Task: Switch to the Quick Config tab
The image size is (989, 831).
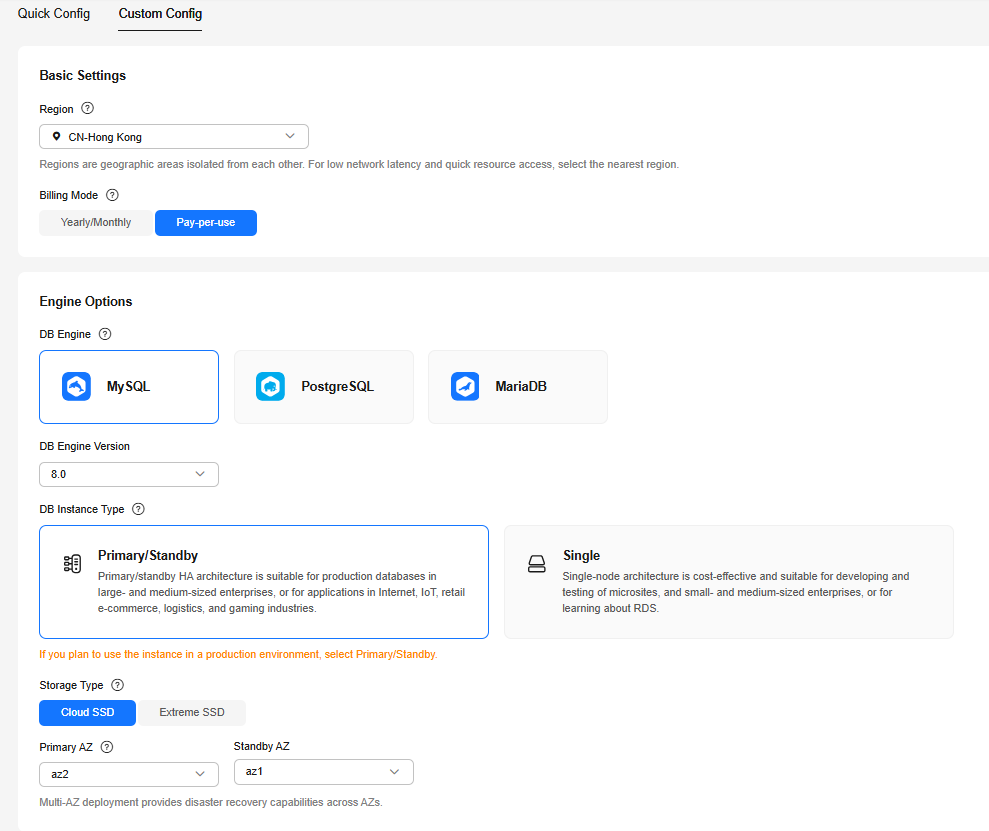Action: tap(54, 14)
